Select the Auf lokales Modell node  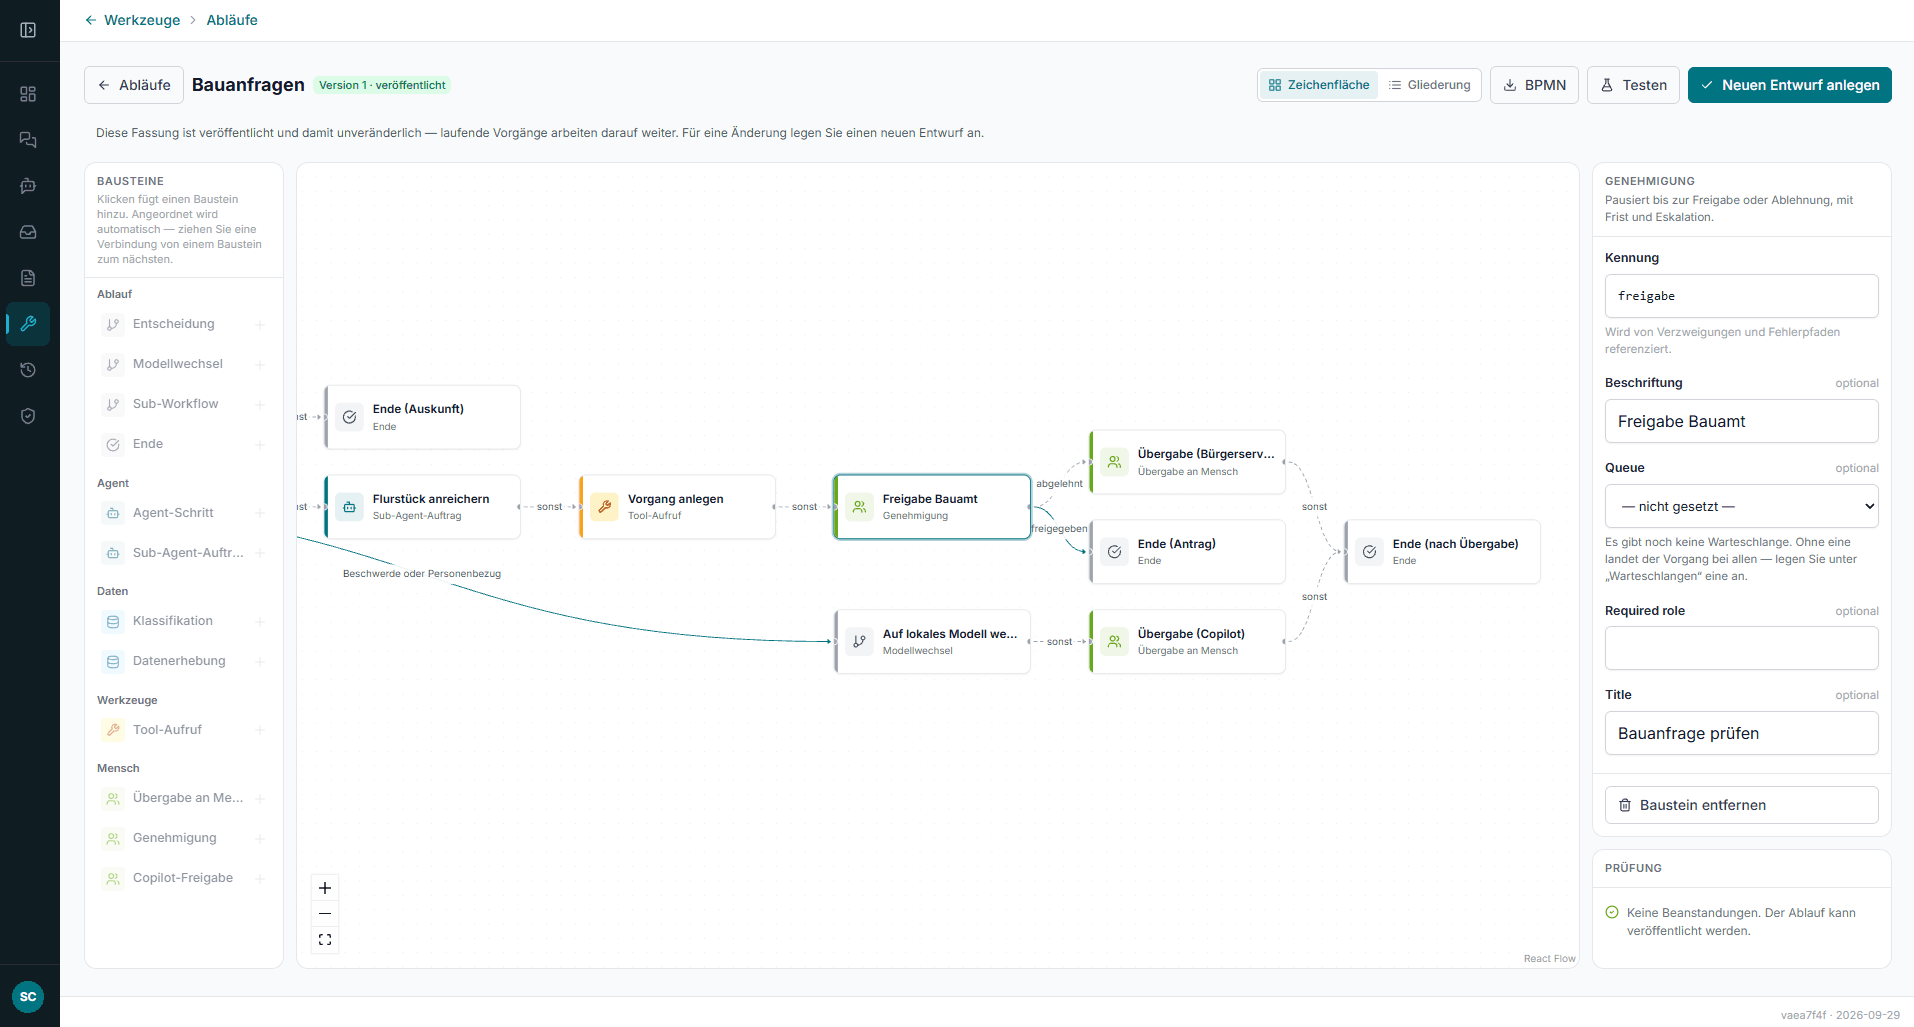(932, 642)
